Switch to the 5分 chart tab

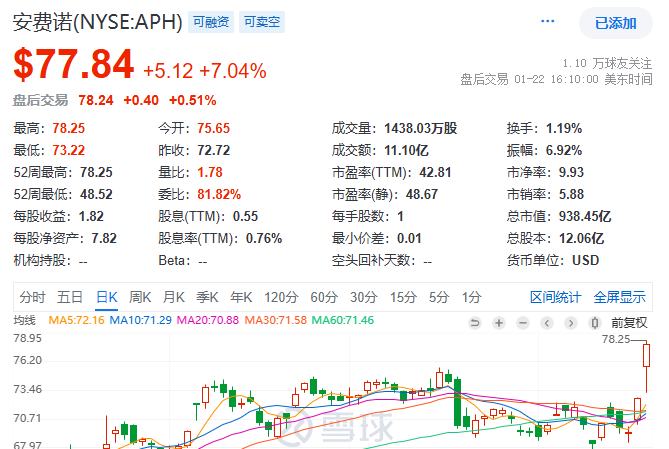439,297
